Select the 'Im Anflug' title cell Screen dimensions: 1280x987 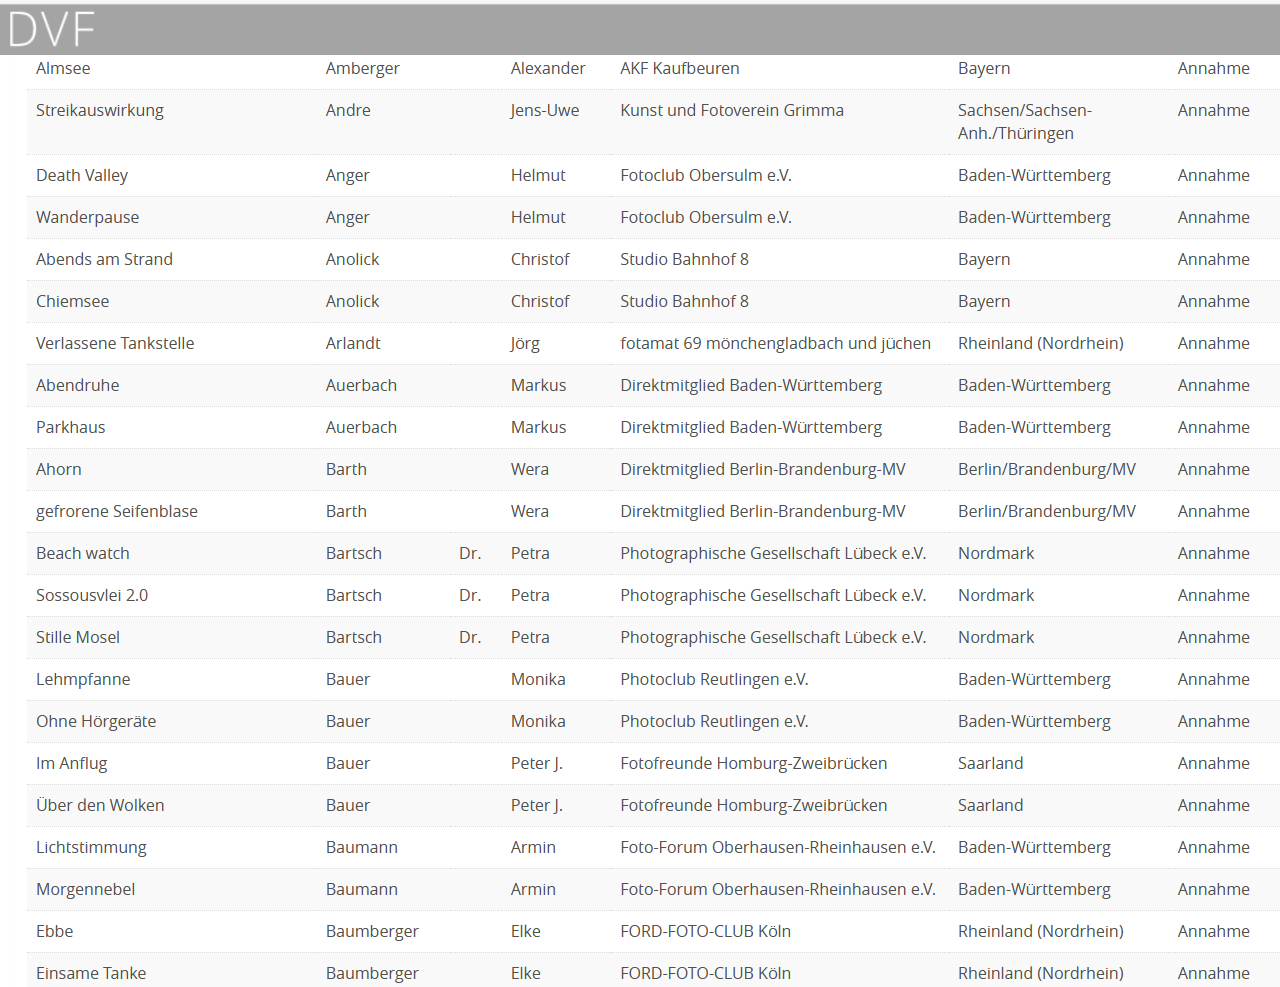click(72, 763)
